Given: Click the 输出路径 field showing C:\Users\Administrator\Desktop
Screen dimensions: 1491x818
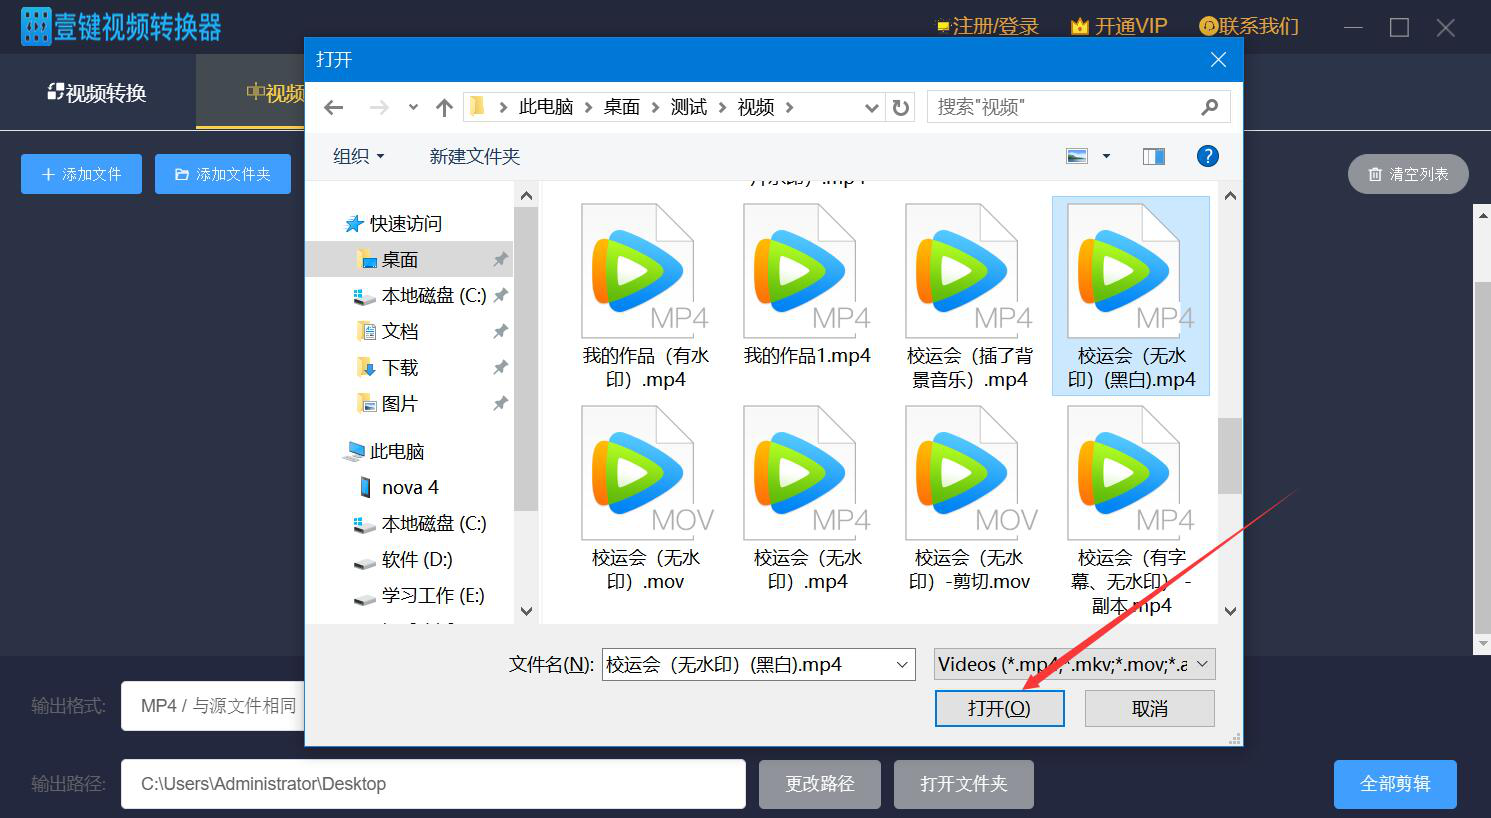Looking at the screenshot, I should 433,784.
